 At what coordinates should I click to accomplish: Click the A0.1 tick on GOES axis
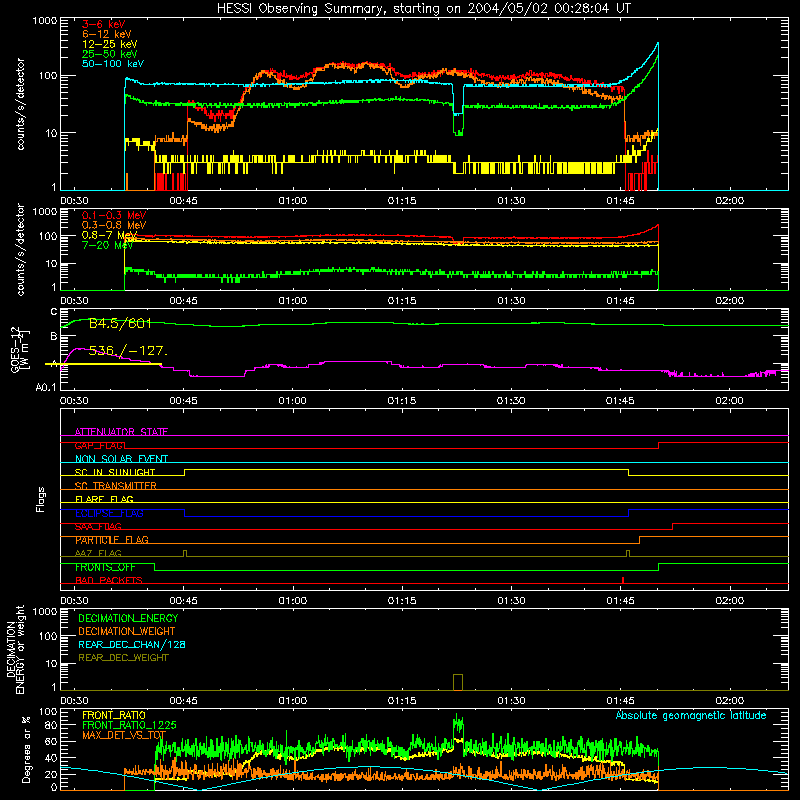tap(46, 387)
